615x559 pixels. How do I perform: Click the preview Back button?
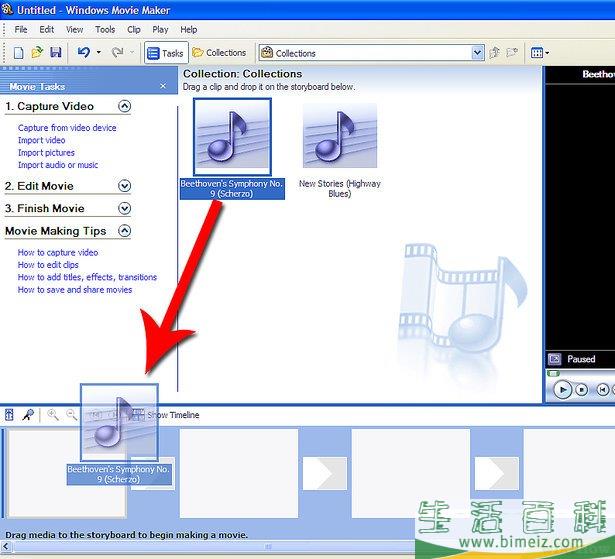(602, 390)
